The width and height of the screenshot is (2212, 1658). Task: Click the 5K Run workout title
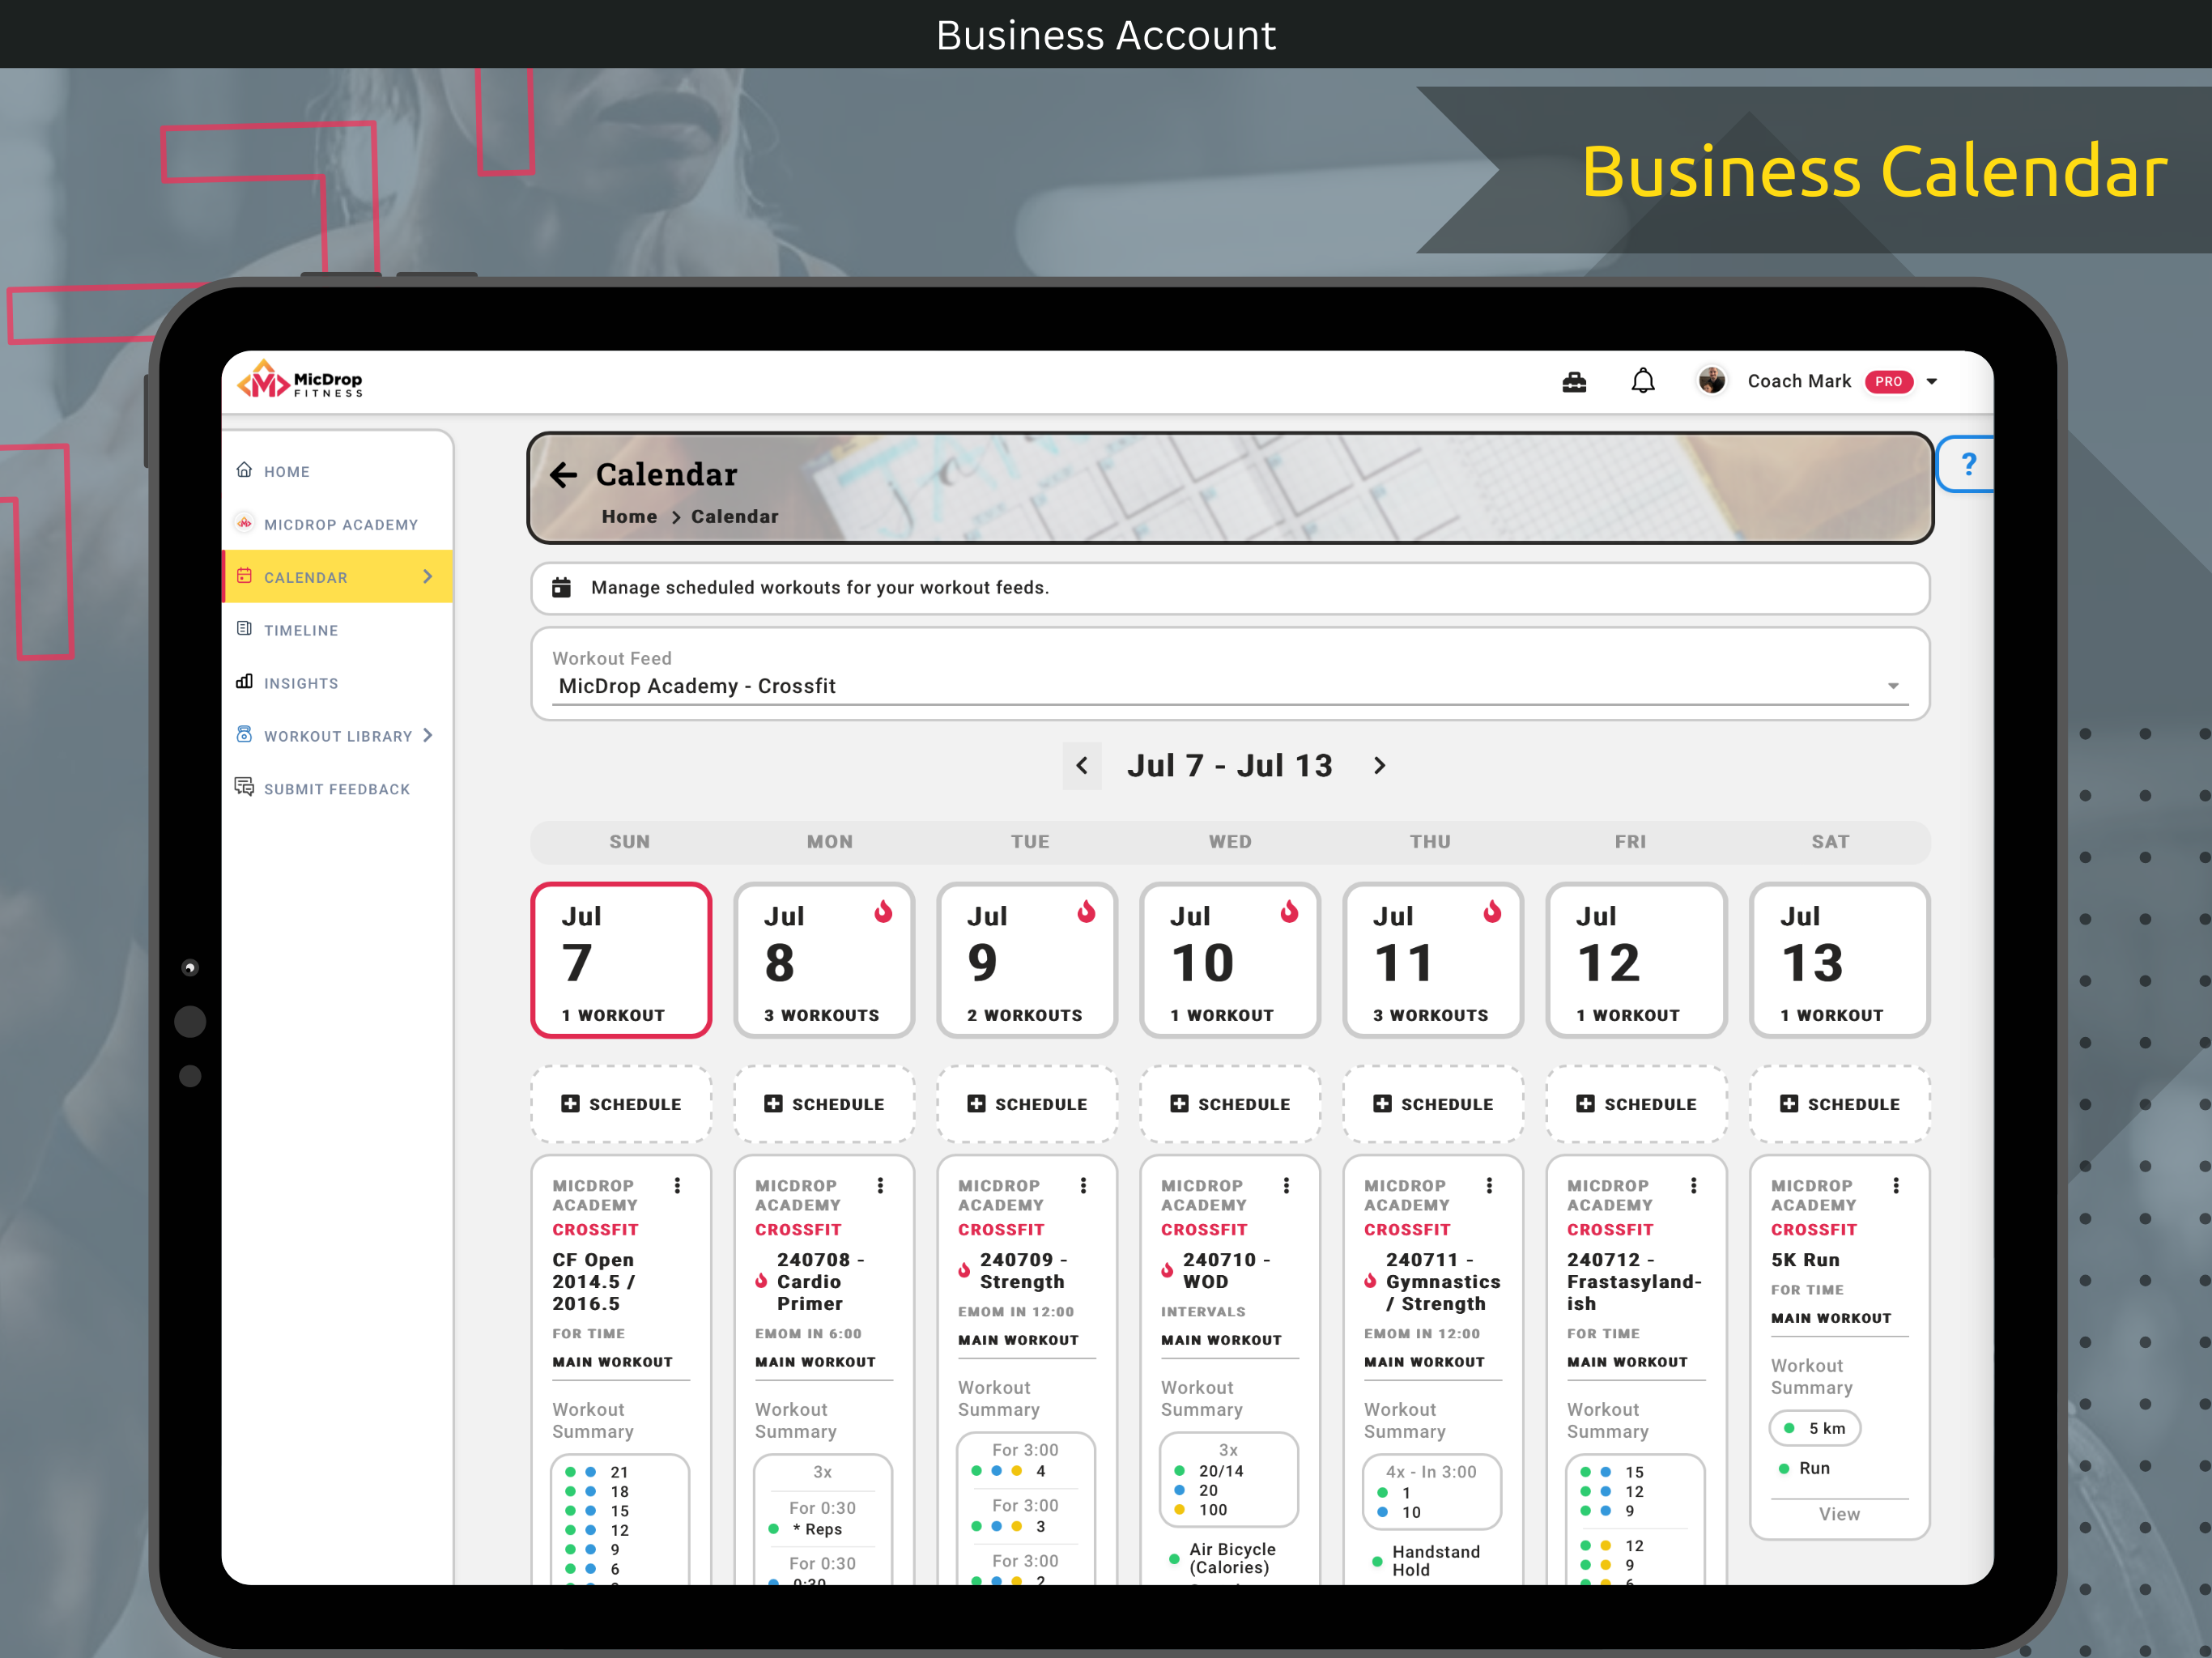(1805, 1260)
